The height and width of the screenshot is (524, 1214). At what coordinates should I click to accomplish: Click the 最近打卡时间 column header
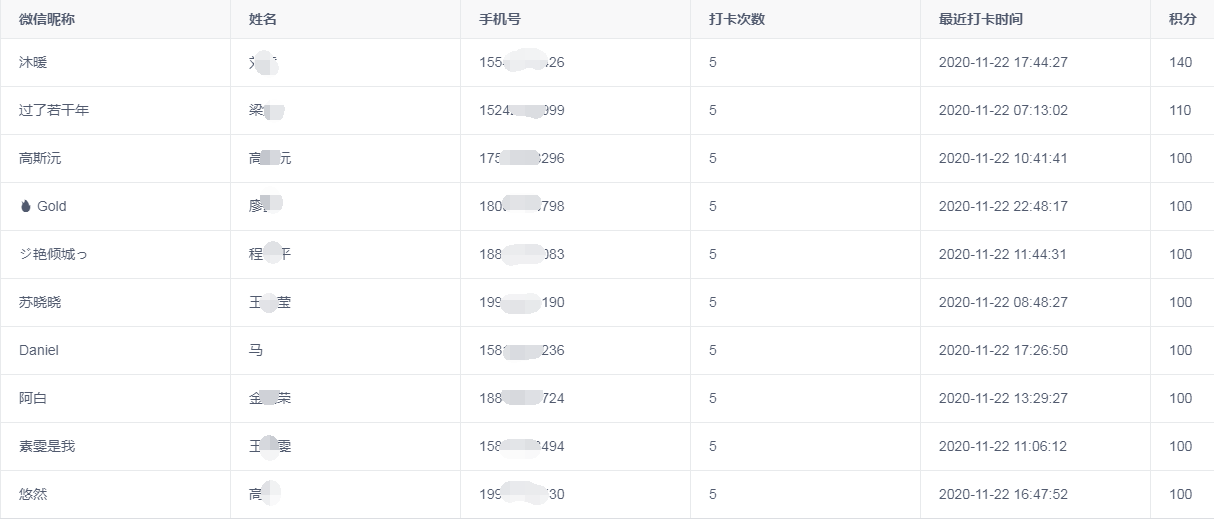(981, 19)
